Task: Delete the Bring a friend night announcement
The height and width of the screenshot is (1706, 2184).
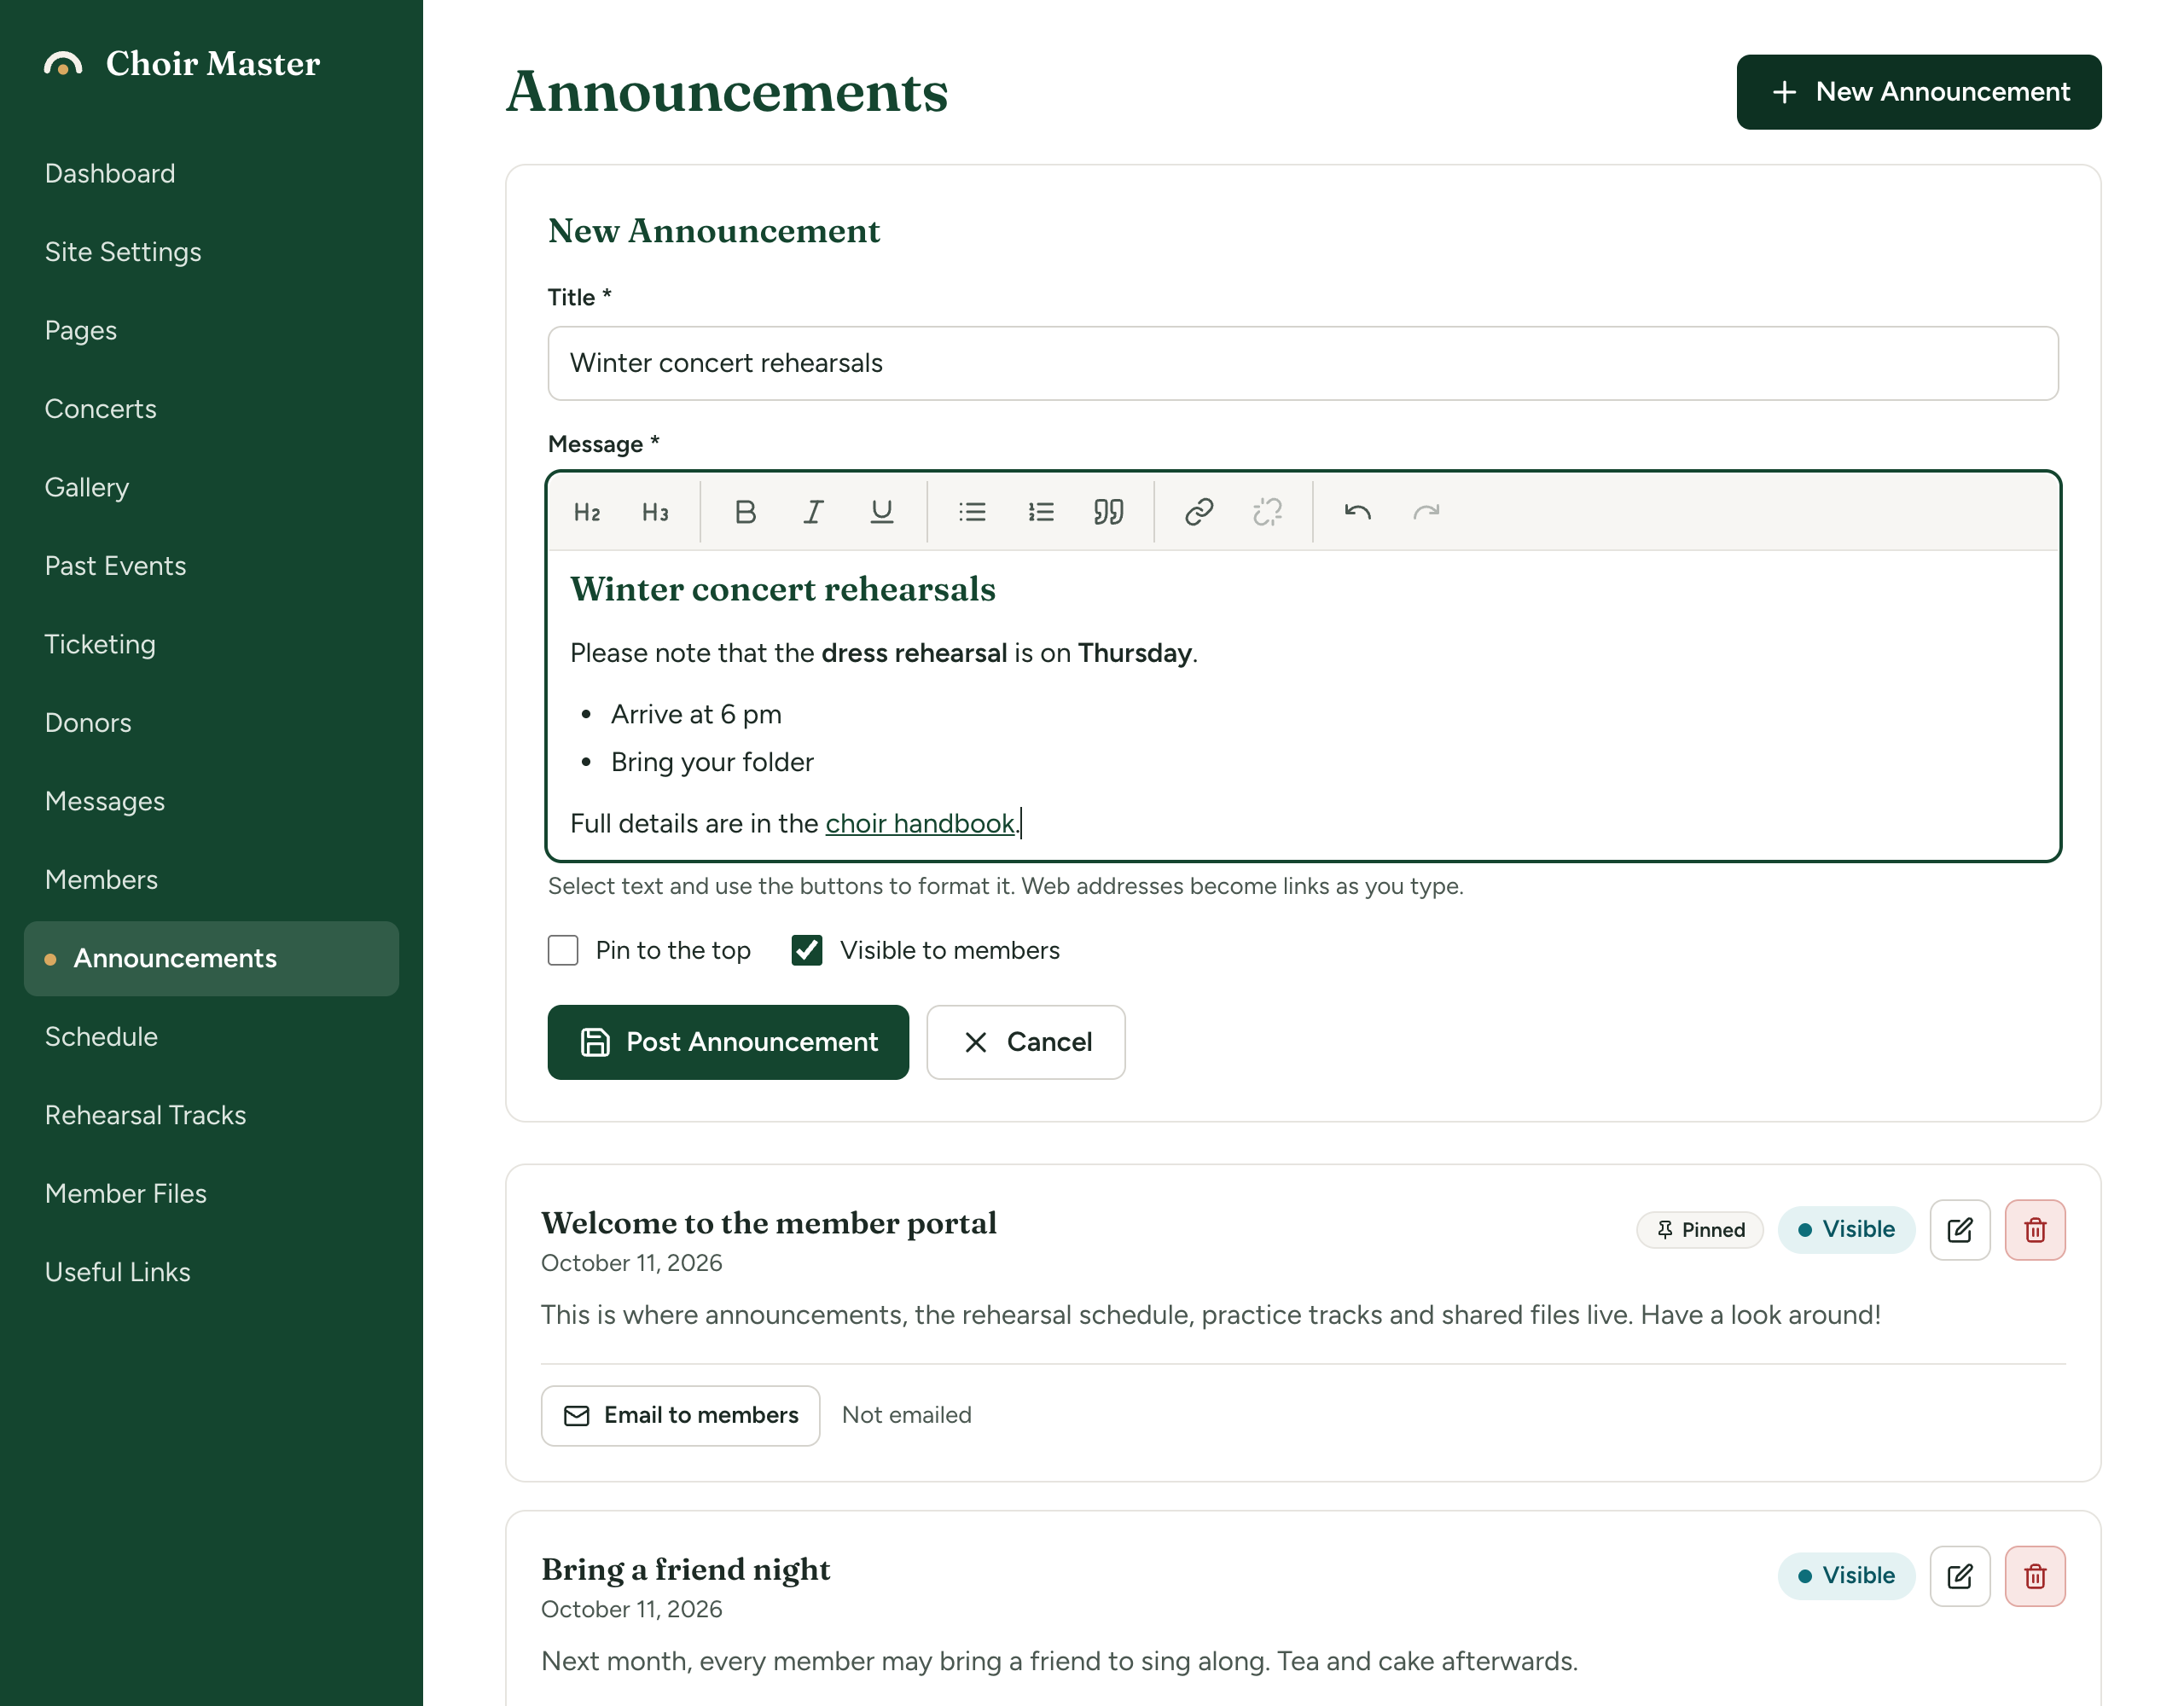Action: coord(2034,1576)
